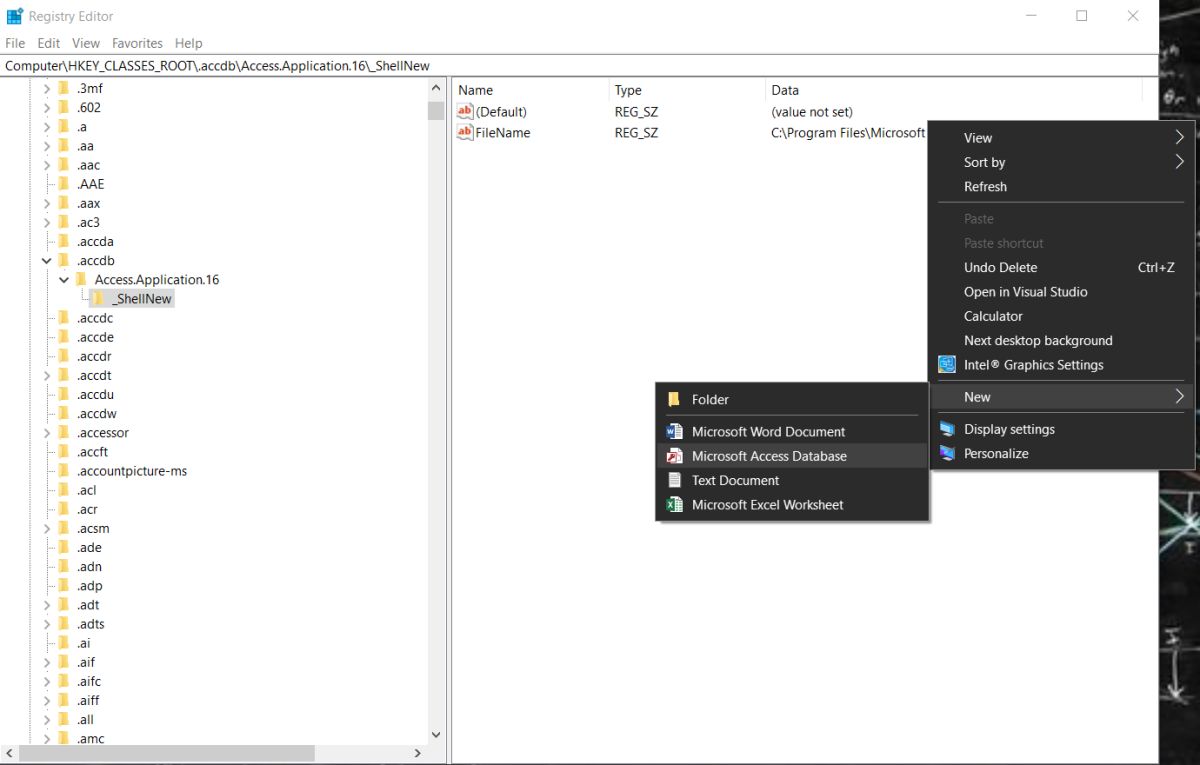Click the Personalize icon in context menu
The width and height of the screenshot is (1200, 765).
[947, 453]
